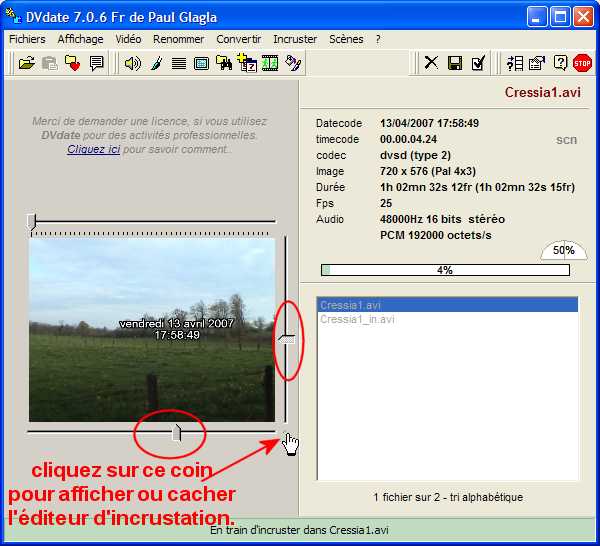Open the Vidéo menu
Viewport: 600px width, 546px height.
[128, 39]
